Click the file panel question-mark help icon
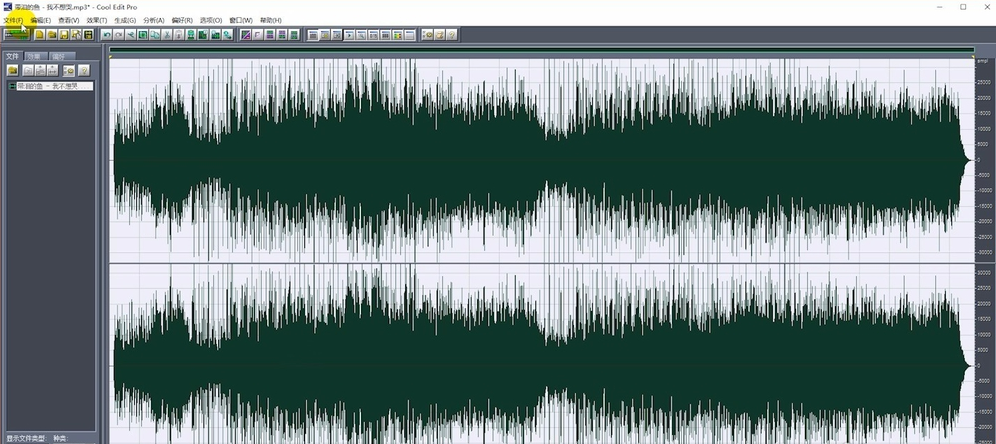 (84, 71)
